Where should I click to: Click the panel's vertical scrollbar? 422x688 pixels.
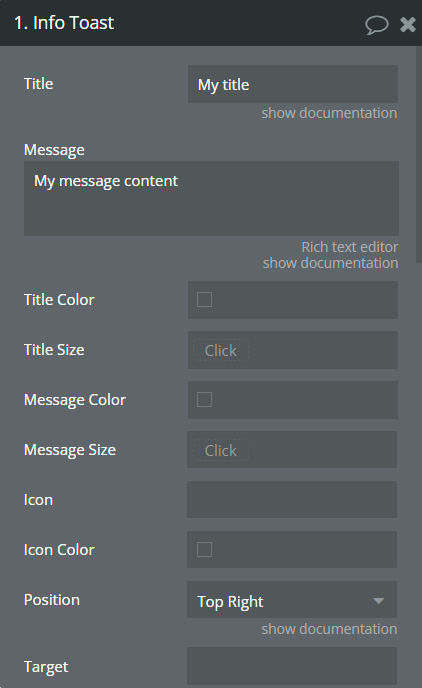coord(418,154)
